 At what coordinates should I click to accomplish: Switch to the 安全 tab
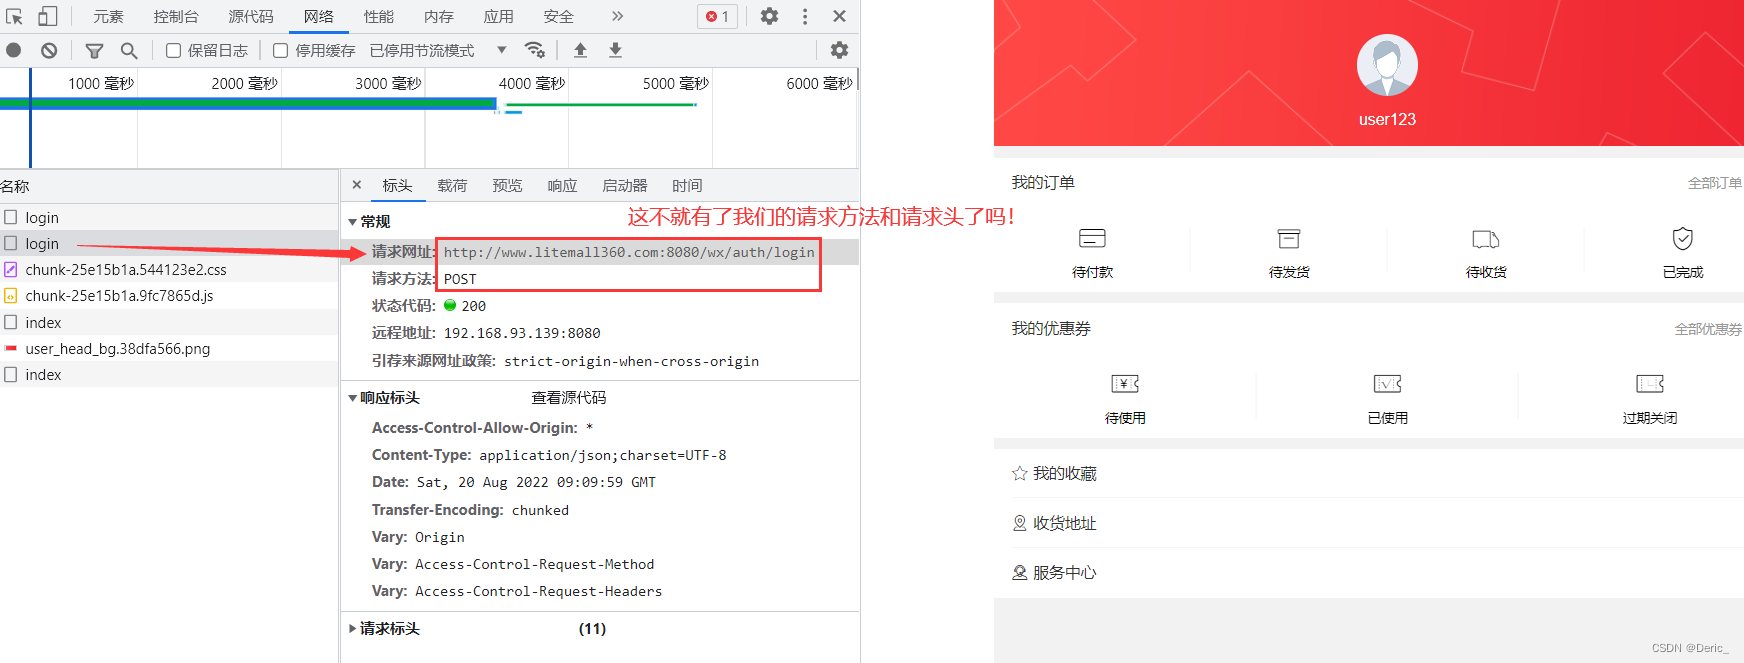559,16
